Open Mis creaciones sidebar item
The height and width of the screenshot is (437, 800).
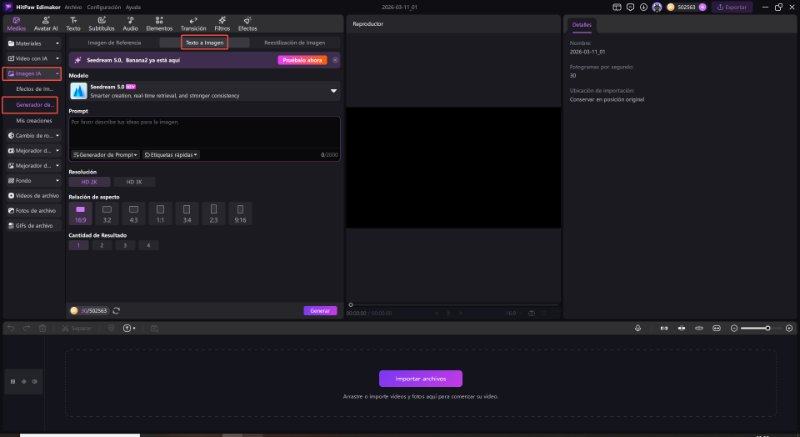click(x=34, y=121)
